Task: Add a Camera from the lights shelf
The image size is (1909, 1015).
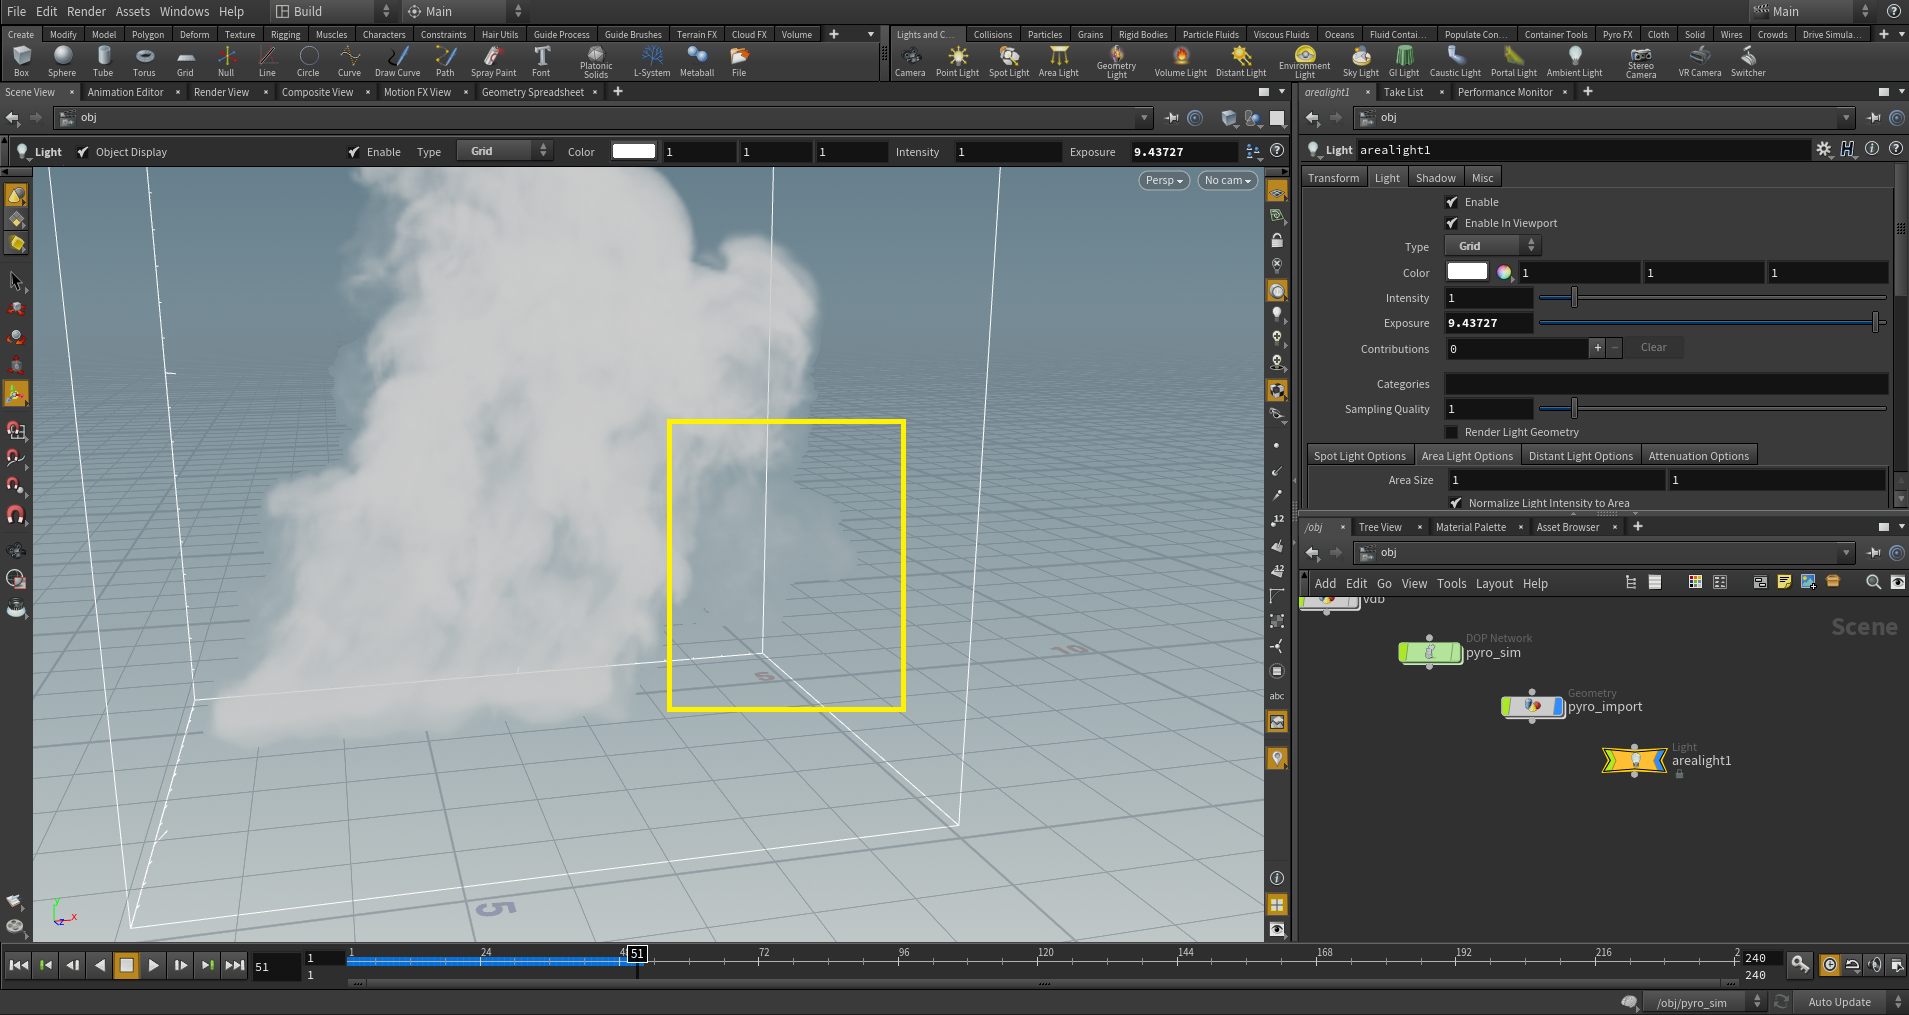Action: [x=910, y=61]
